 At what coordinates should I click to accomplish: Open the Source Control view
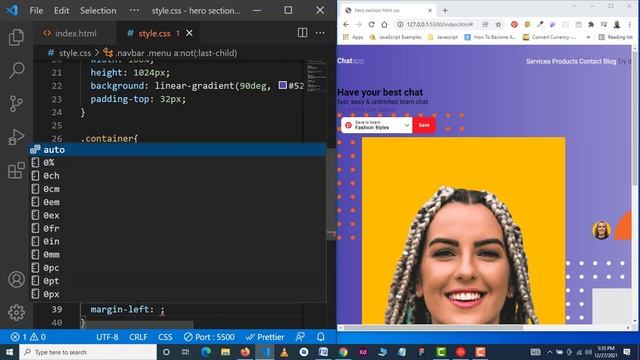(16, 104)
